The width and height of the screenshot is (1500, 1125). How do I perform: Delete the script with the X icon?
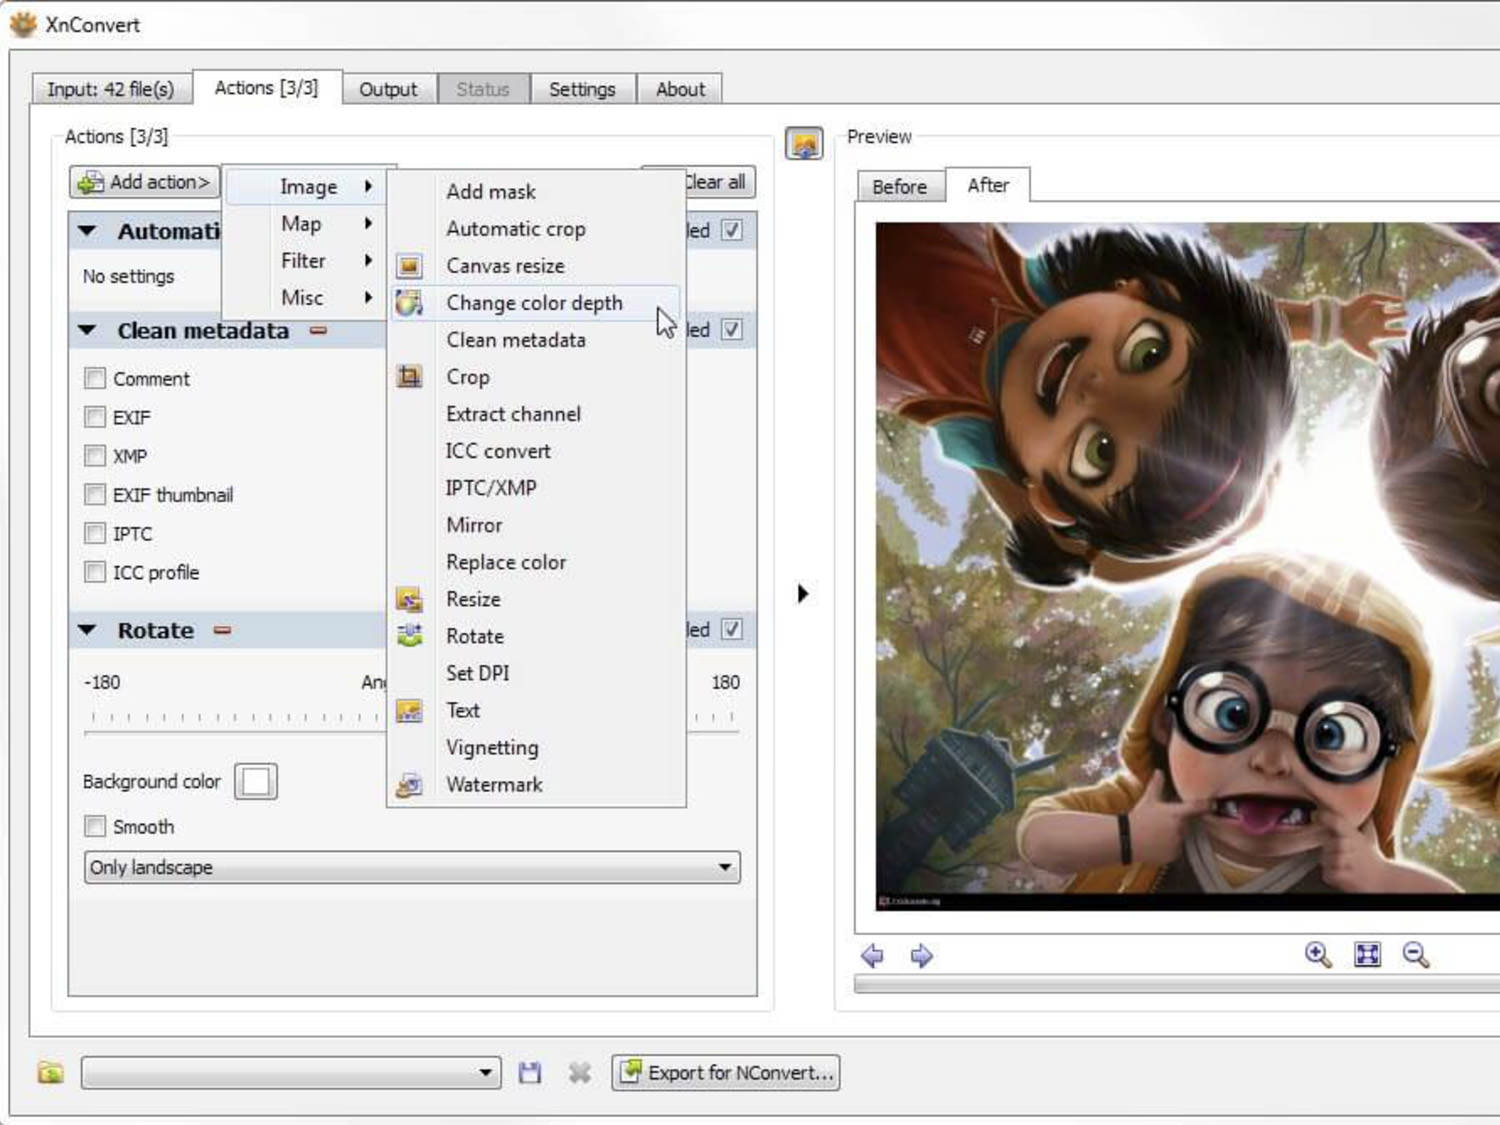pos(579,1073)
